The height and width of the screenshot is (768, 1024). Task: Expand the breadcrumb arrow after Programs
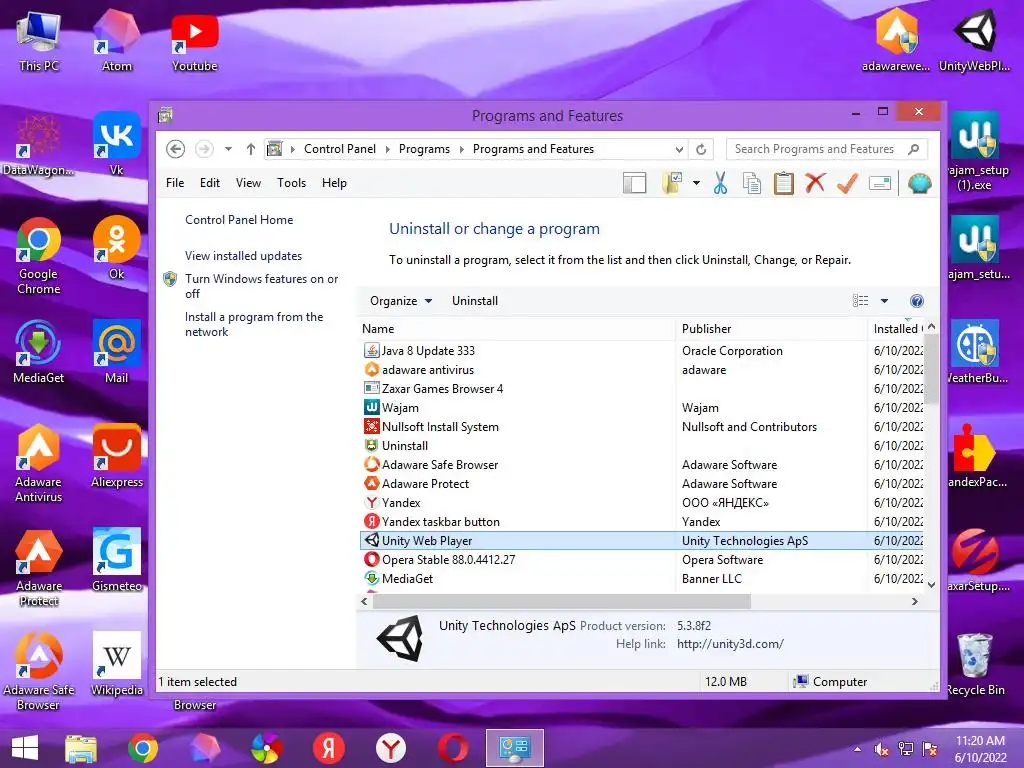click(x=461, y=150)
